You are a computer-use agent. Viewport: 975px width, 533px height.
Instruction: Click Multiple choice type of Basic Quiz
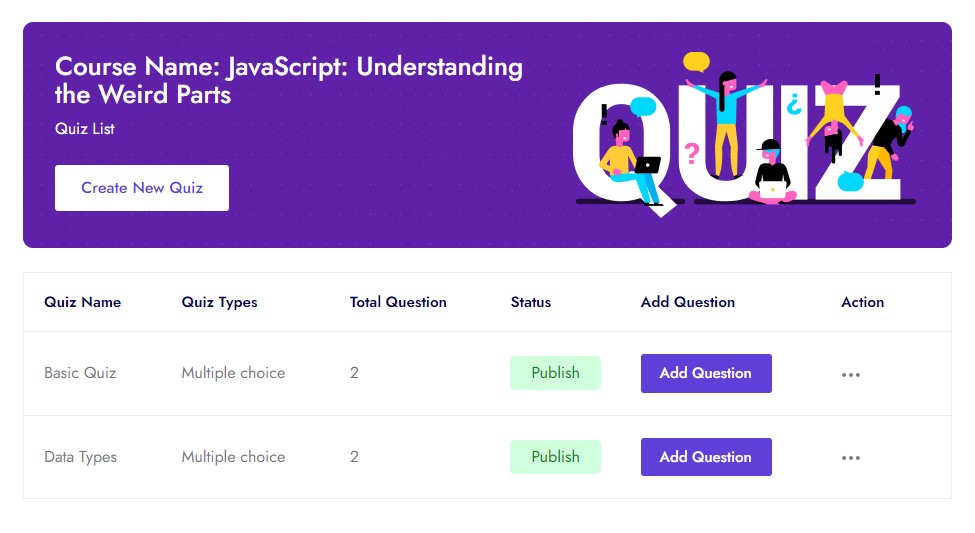233,373
